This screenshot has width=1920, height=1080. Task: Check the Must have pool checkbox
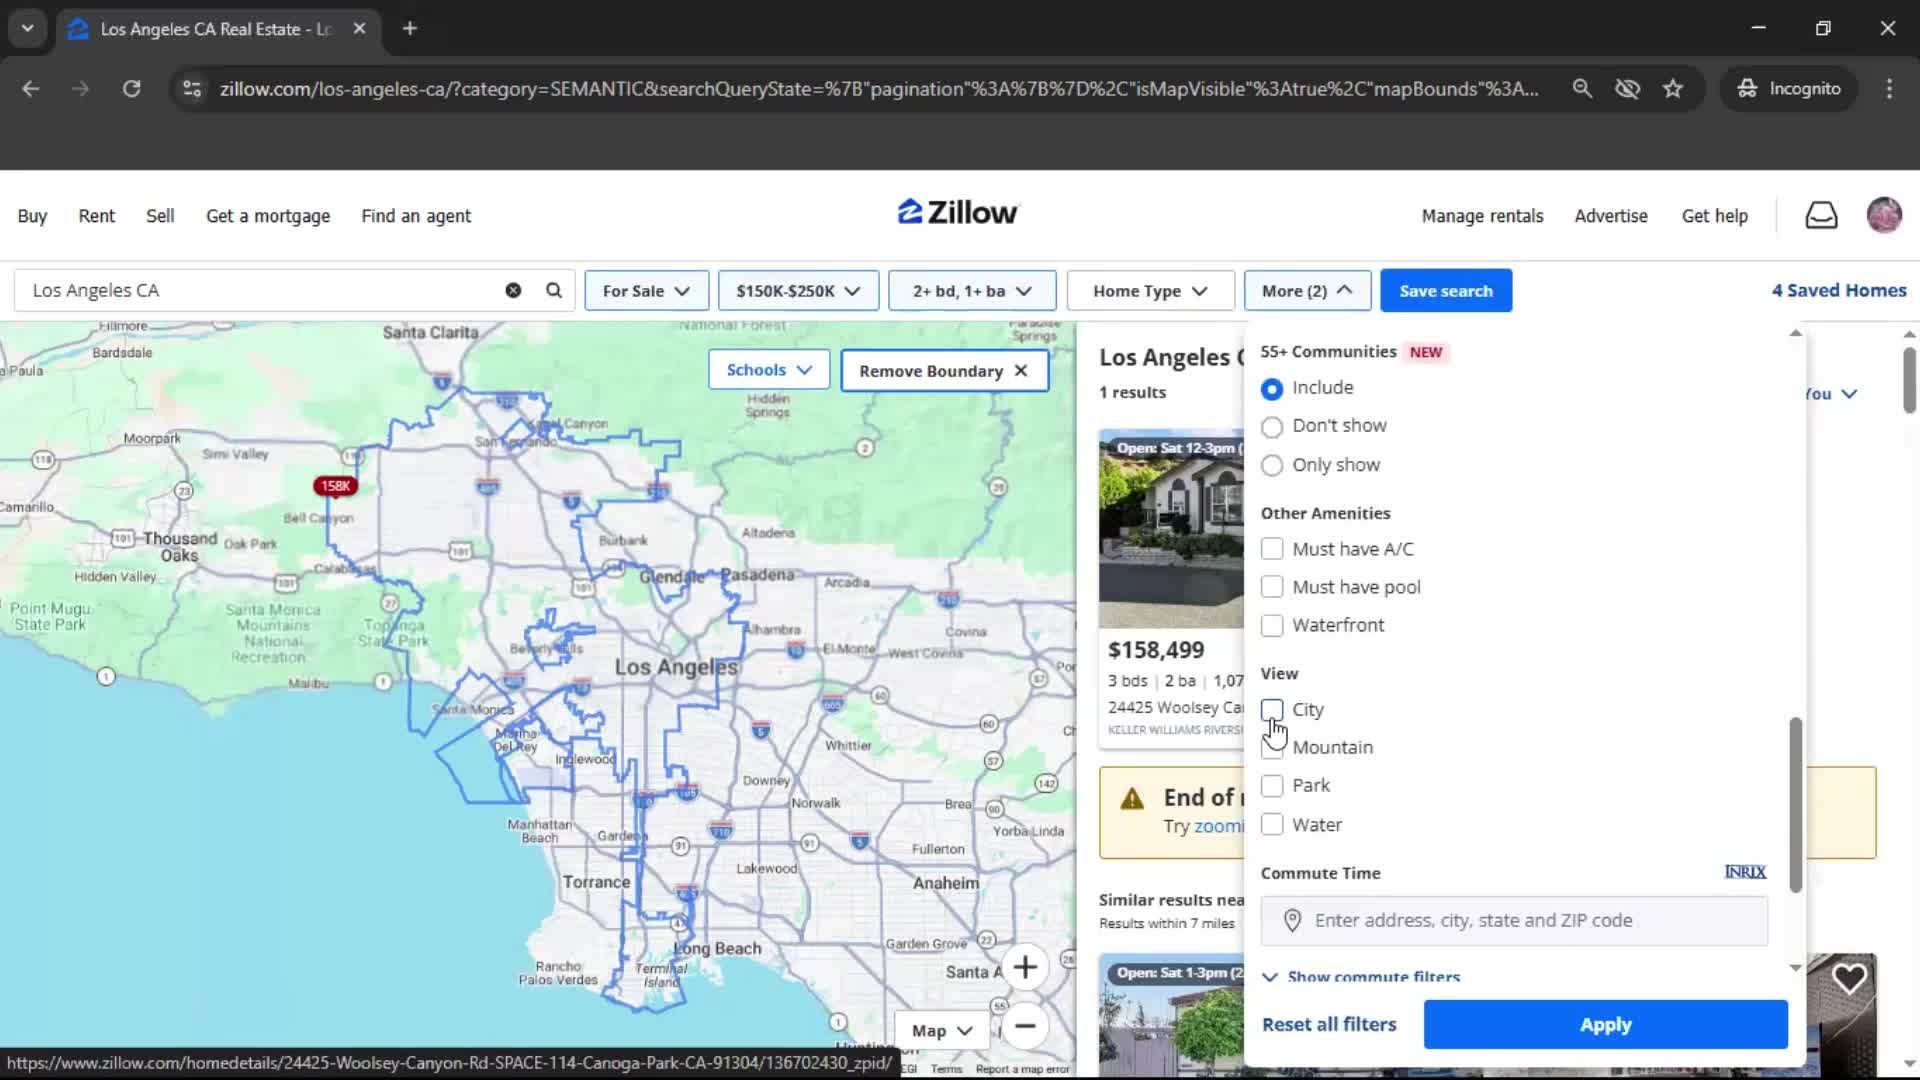point(1272,587)
